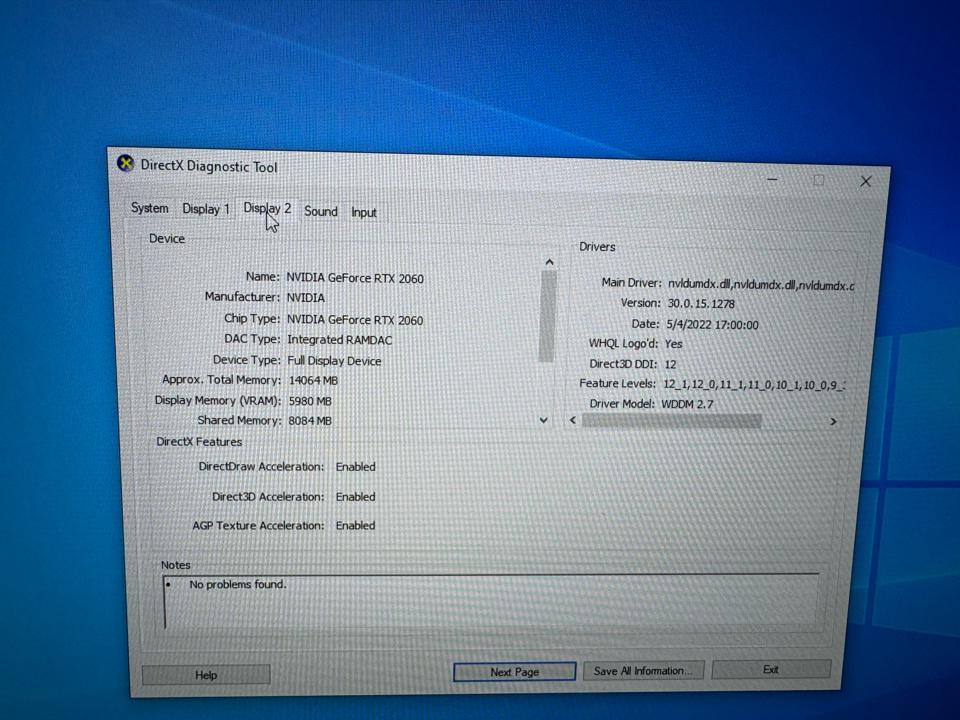The width and height of the screenshot is (960, 720).
Task: Click Device list scroll up arrow
Action: (x=549, y=263)
